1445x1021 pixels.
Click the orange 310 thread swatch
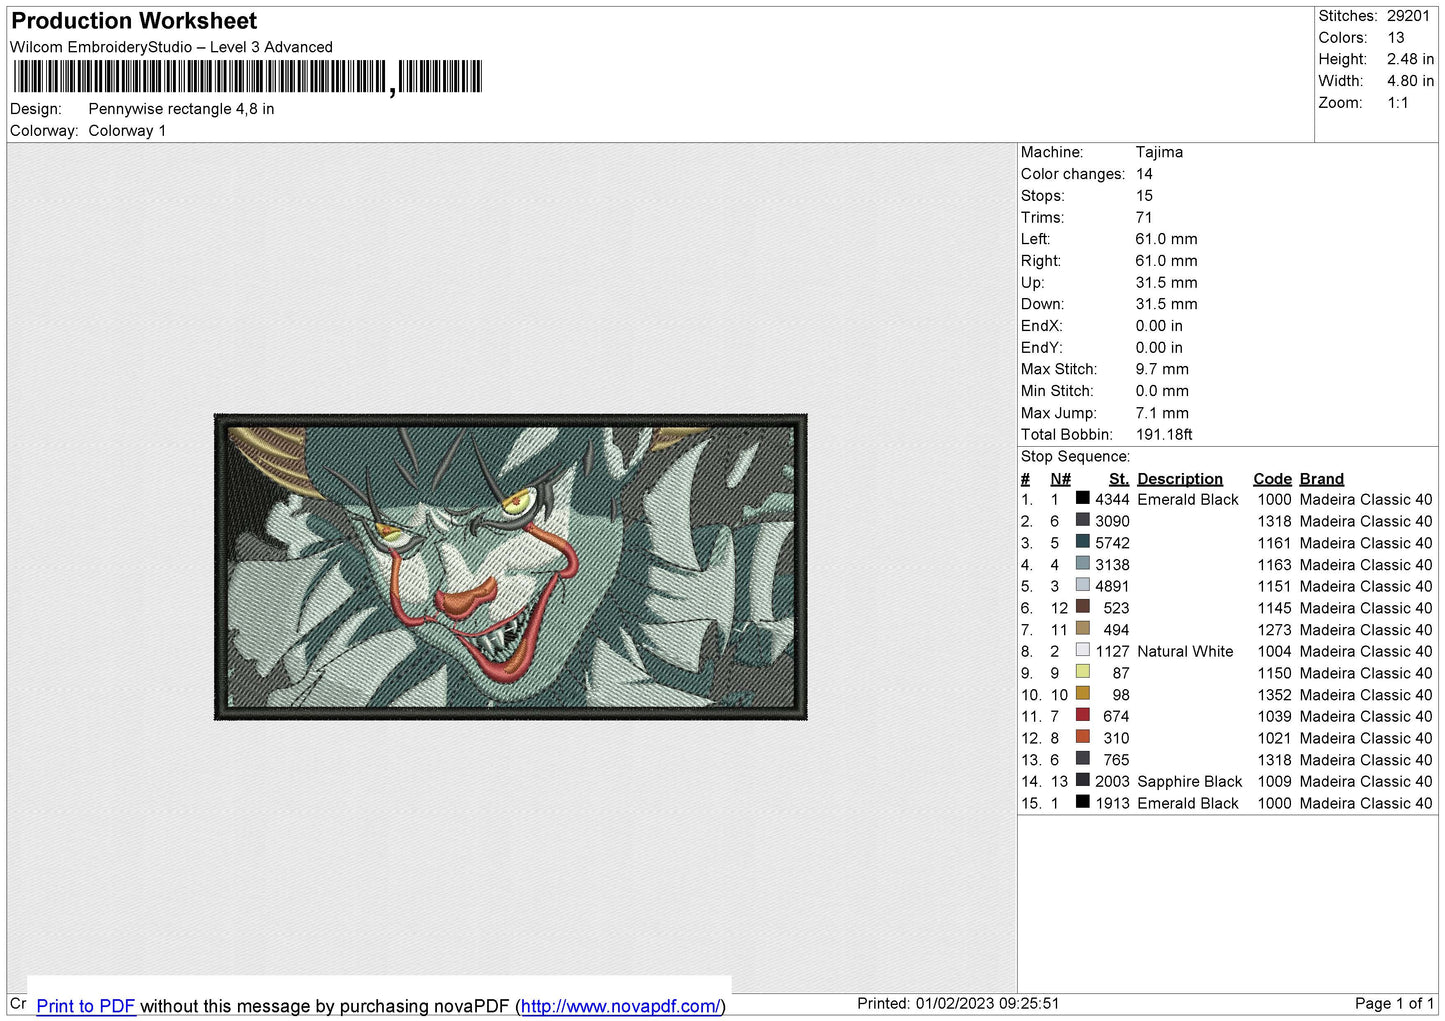[x=1083, y=737]
